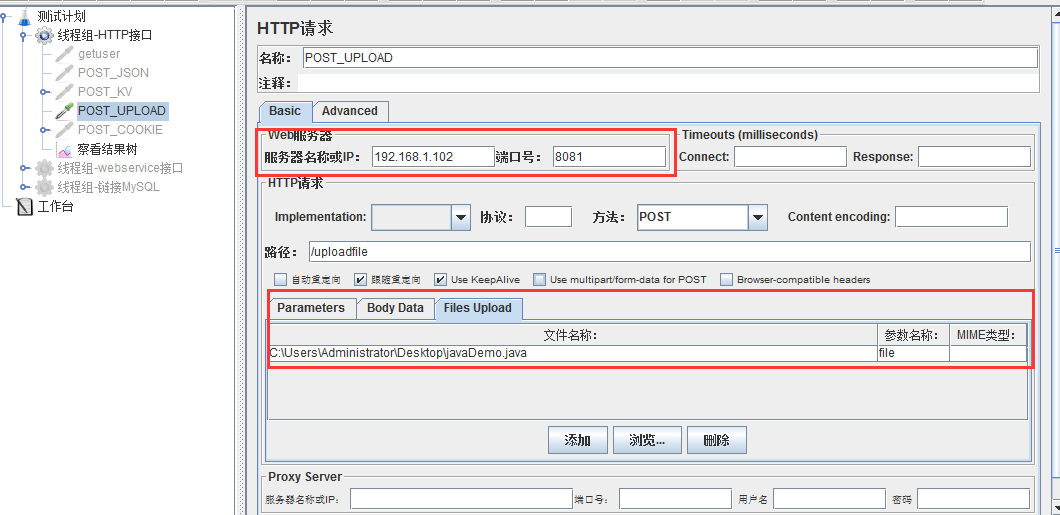The image size is (1060, 515).
Task: Open the Implementation dropdown
Action: [x=461, y=218]
